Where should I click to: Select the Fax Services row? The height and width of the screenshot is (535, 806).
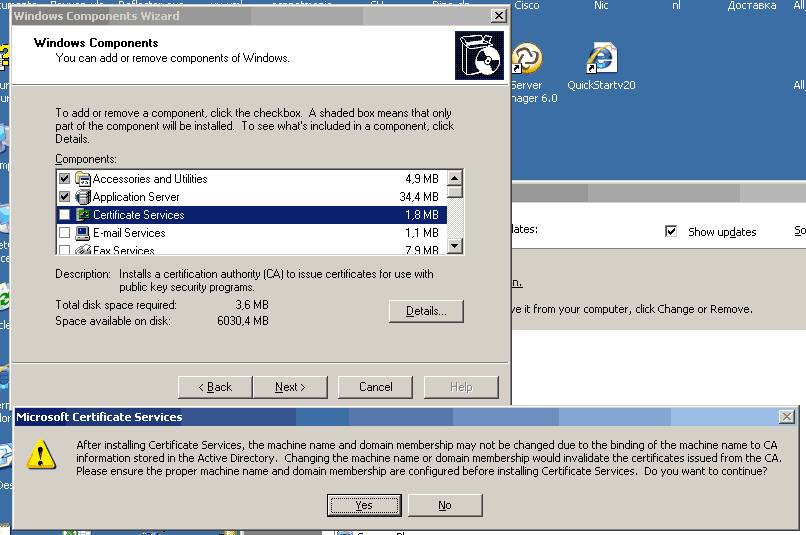(x=251, y=249)
